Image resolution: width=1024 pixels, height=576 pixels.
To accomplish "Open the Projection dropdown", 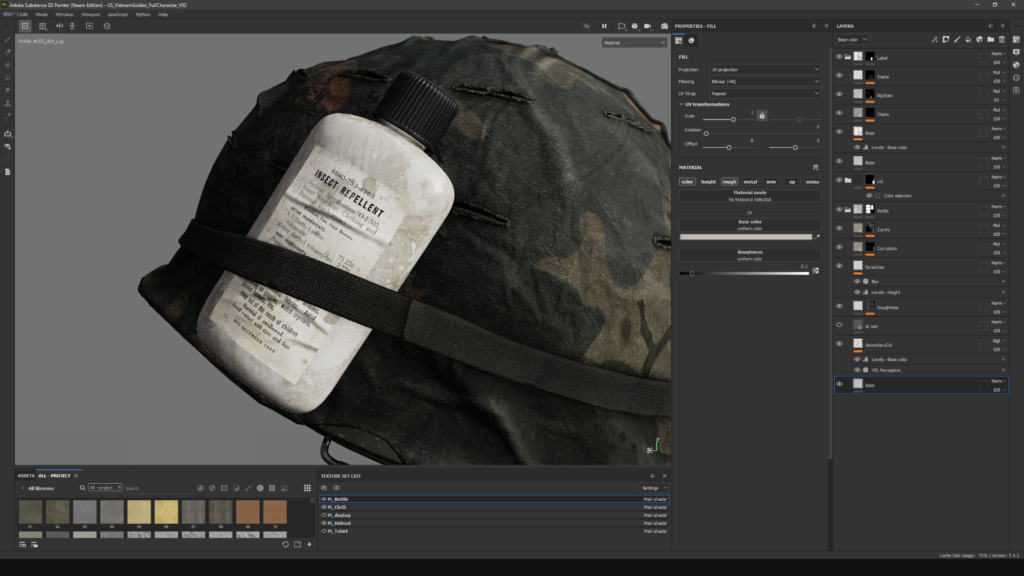I will [764, 69].
